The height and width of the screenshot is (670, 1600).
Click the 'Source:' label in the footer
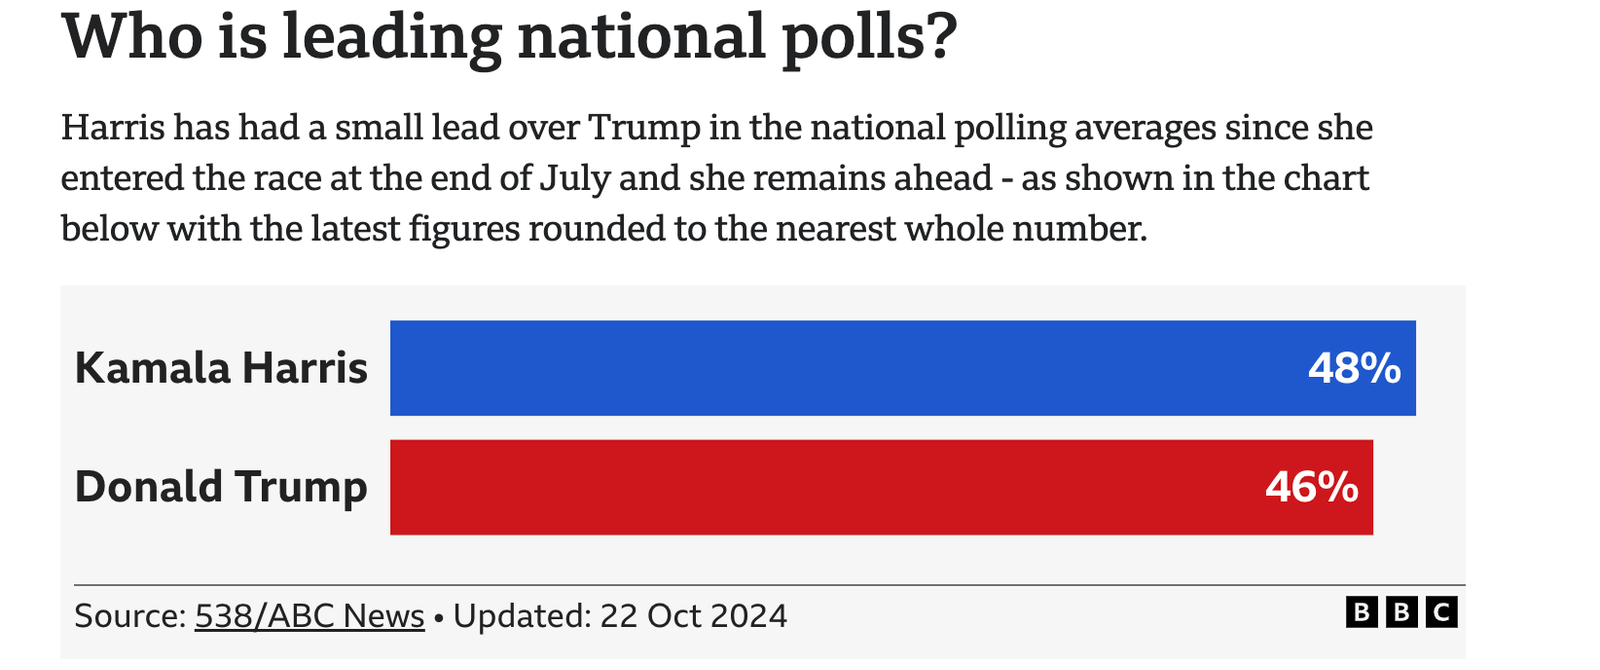coord(130,616)
